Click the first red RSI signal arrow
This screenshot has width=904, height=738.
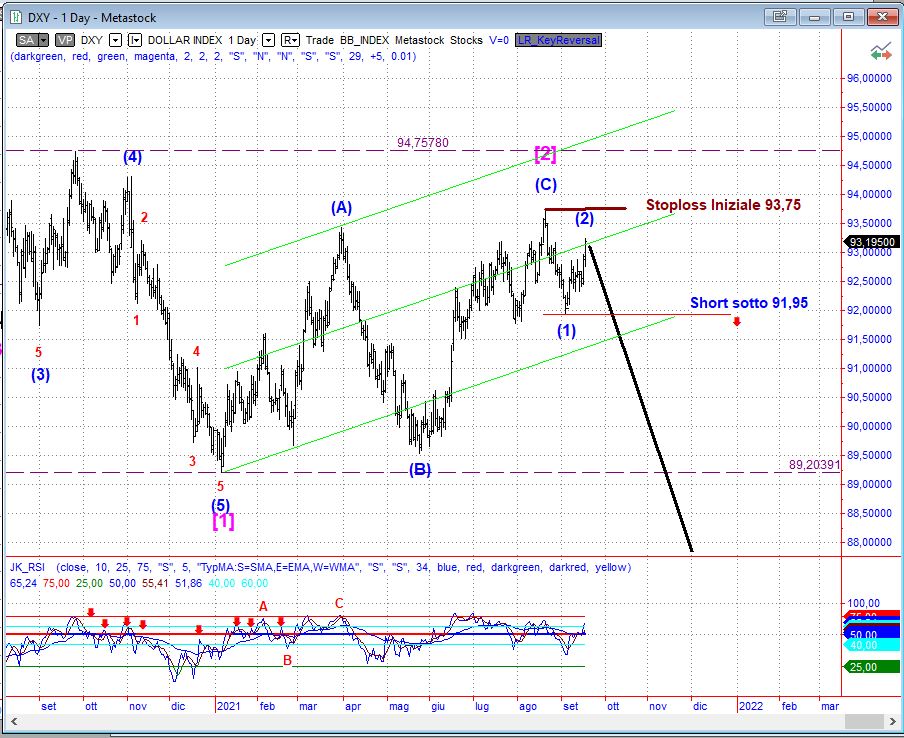pos(91,612)
